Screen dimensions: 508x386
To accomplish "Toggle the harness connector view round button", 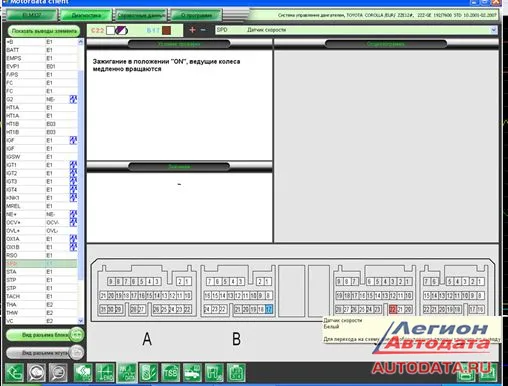I will [77, 353].
